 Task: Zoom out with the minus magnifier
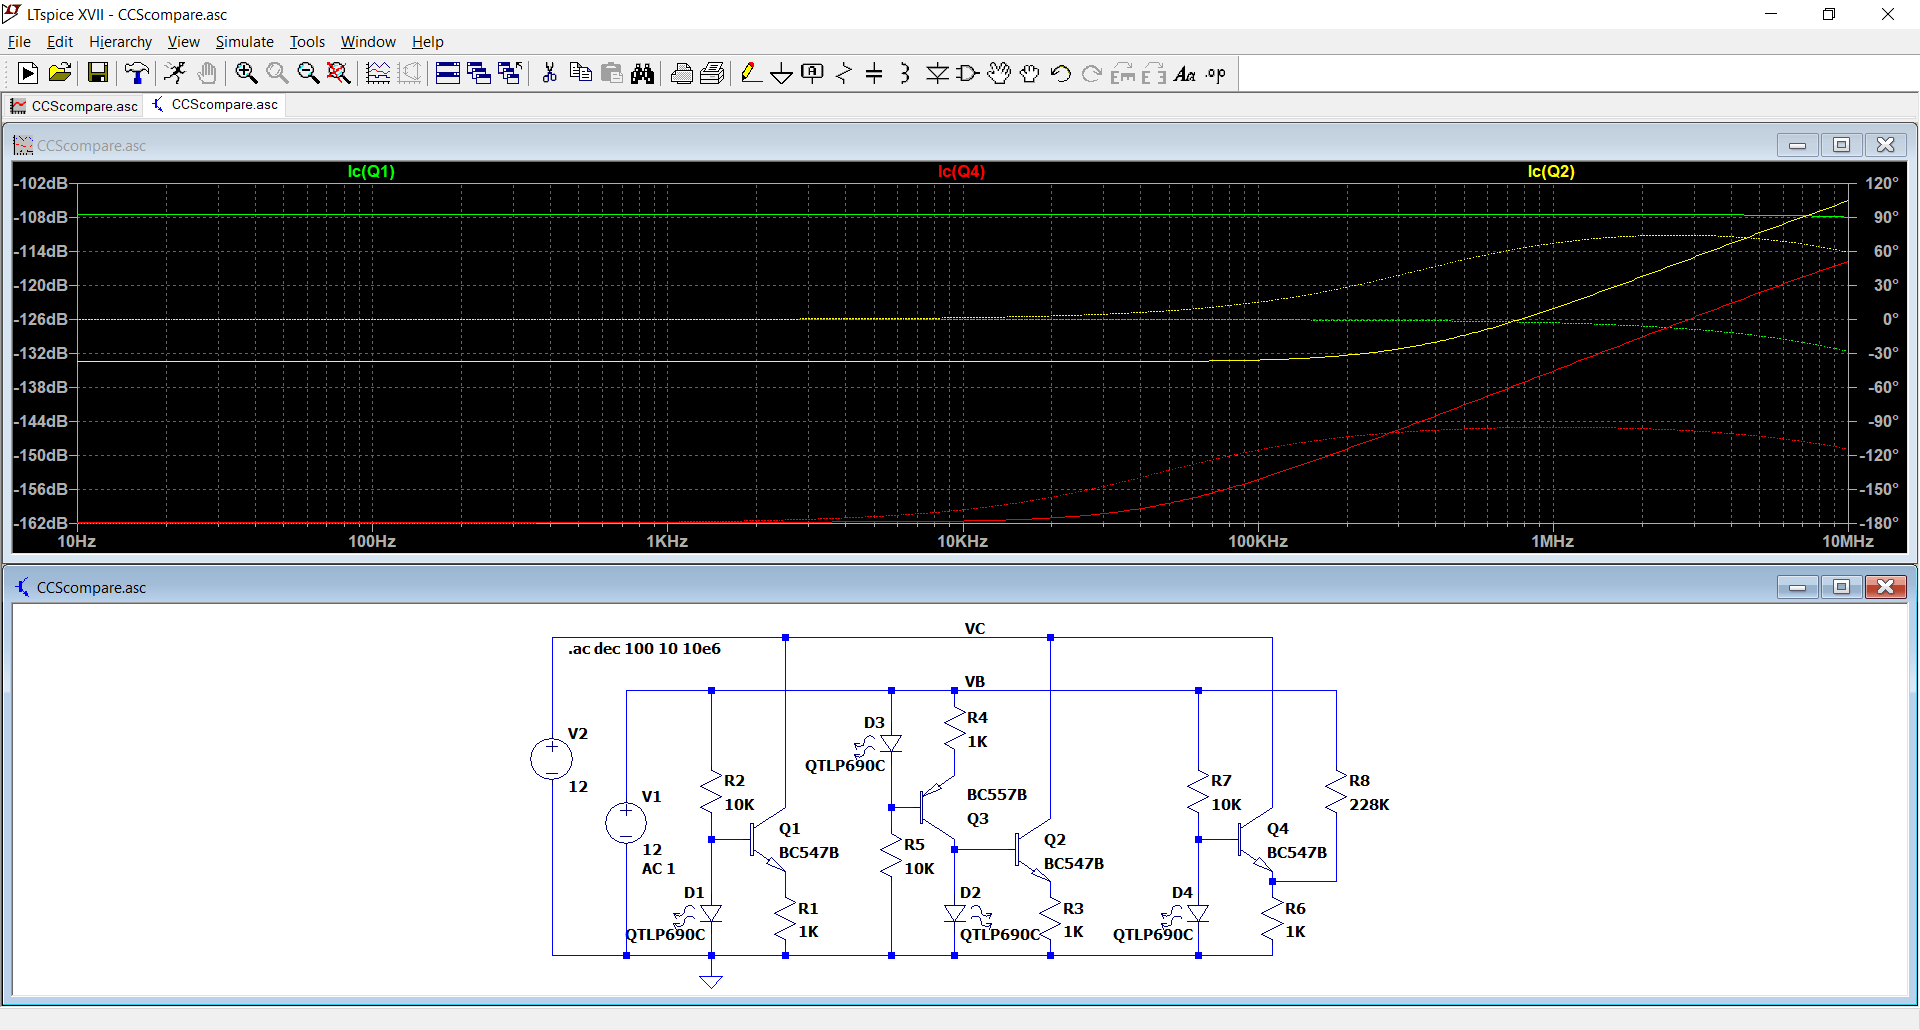click(x=308, y=73)
